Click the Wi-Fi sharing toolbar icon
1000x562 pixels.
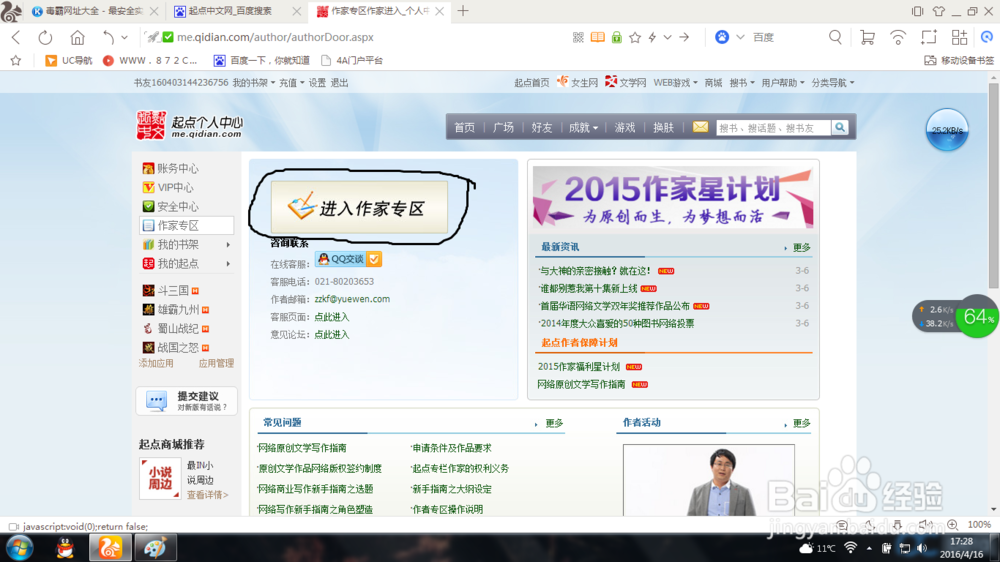898,38
